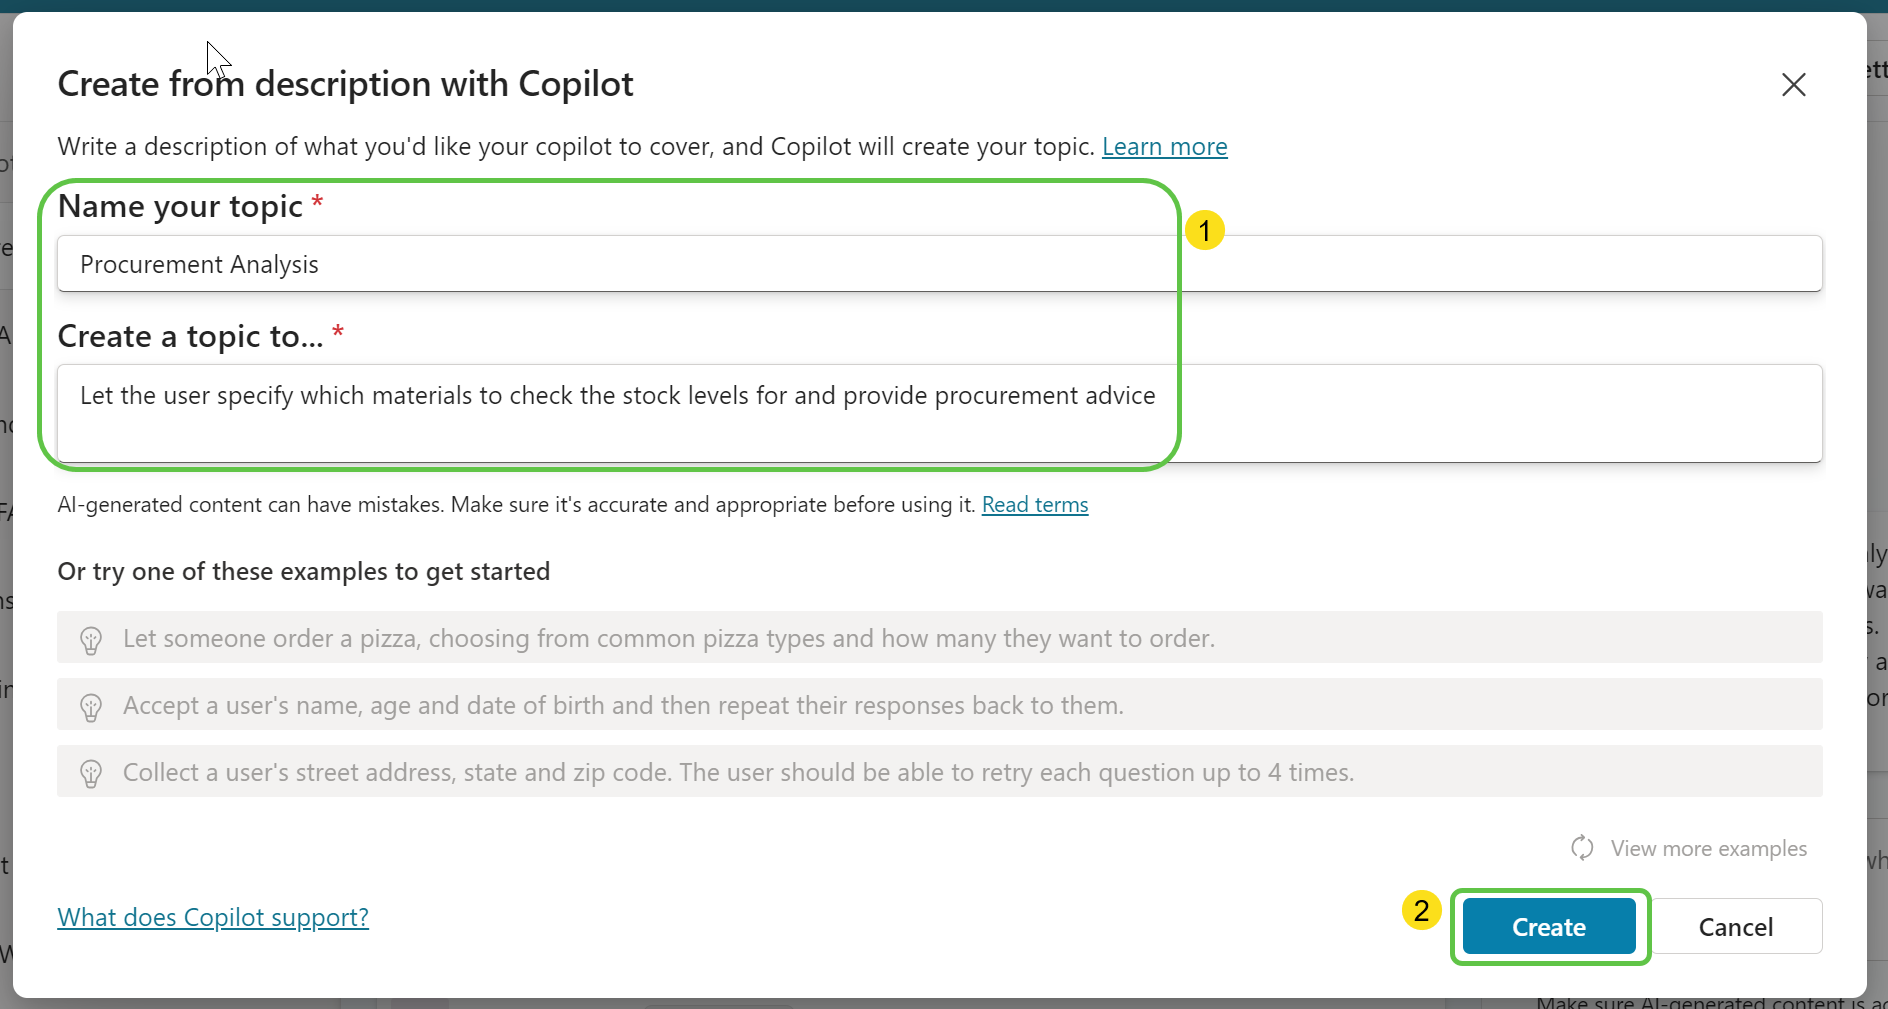Select the pizza ordering example text
Image resolution: width=1888 pixels, height=1009 pixels.
[x=668, y=639]
